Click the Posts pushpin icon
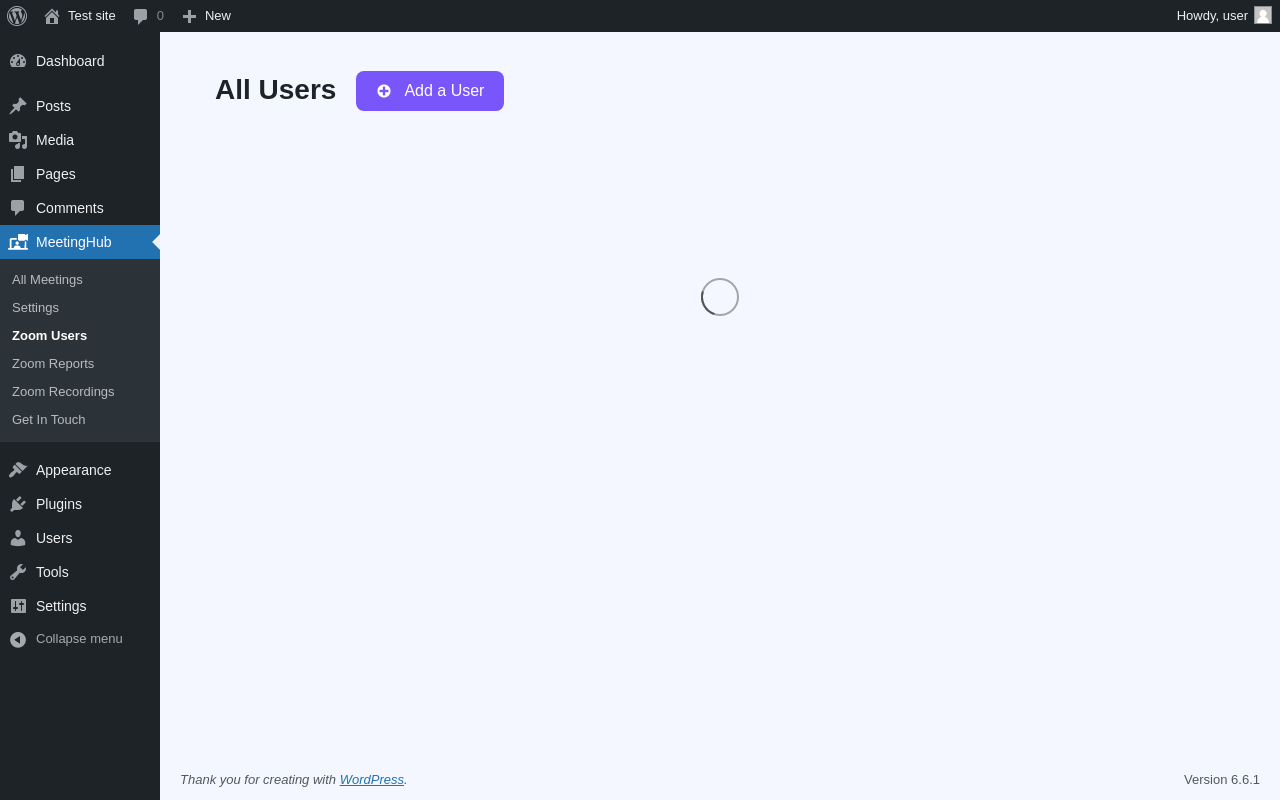 coord(18,106)
